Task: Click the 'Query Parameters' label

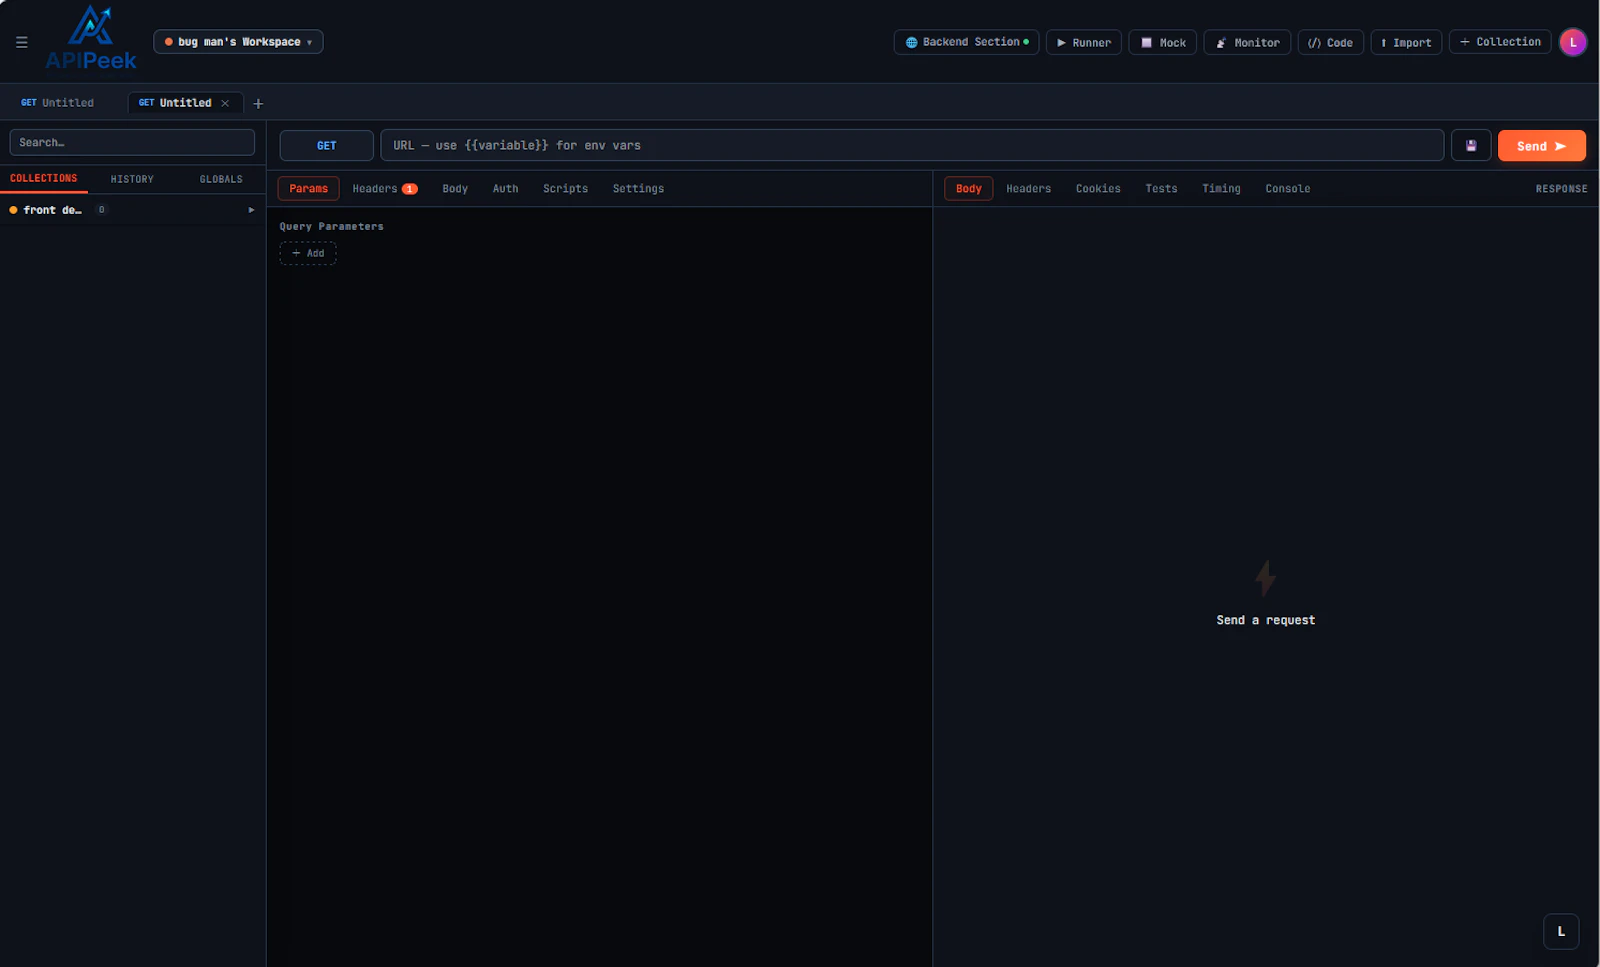Action: point(331,226)
